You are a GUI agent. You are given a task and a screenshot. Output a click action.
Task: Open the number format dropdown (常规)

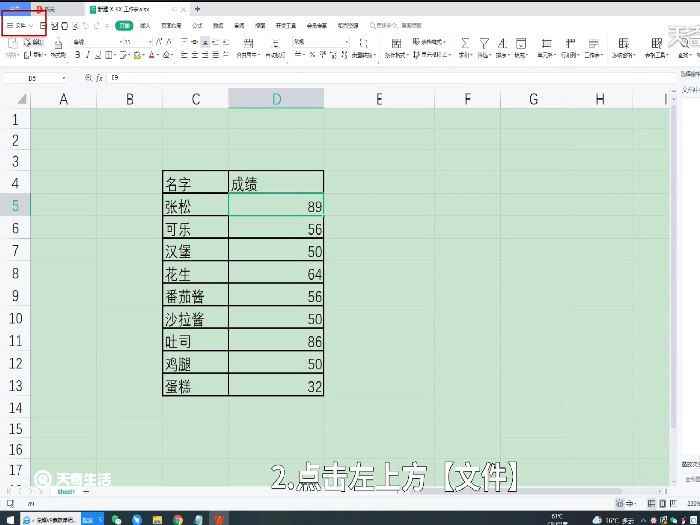click(x=321, y=42)
